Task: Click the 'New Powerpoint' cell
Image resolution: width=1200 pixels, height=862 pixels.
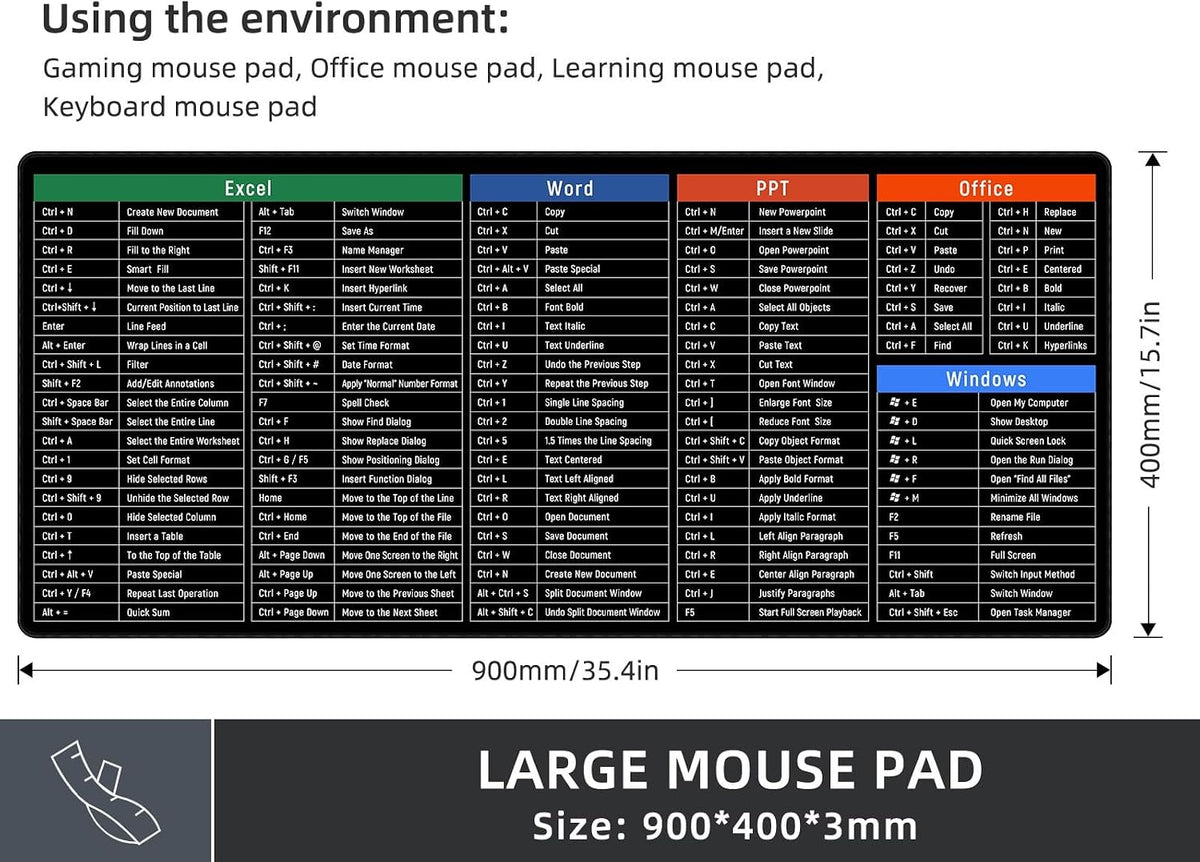Action: 810,212
